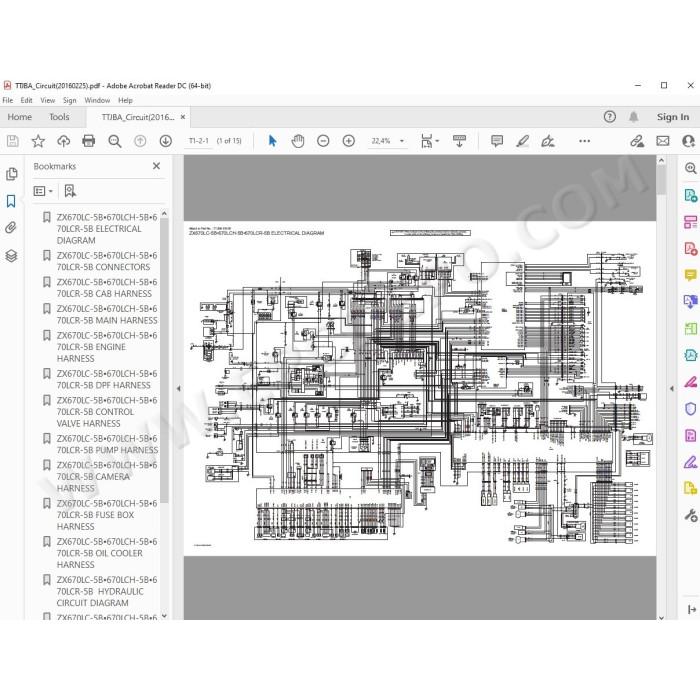The width and height of the screenshot is (700, 700).
Task: Activate the Hand pan tool
Action: point(298,141)
